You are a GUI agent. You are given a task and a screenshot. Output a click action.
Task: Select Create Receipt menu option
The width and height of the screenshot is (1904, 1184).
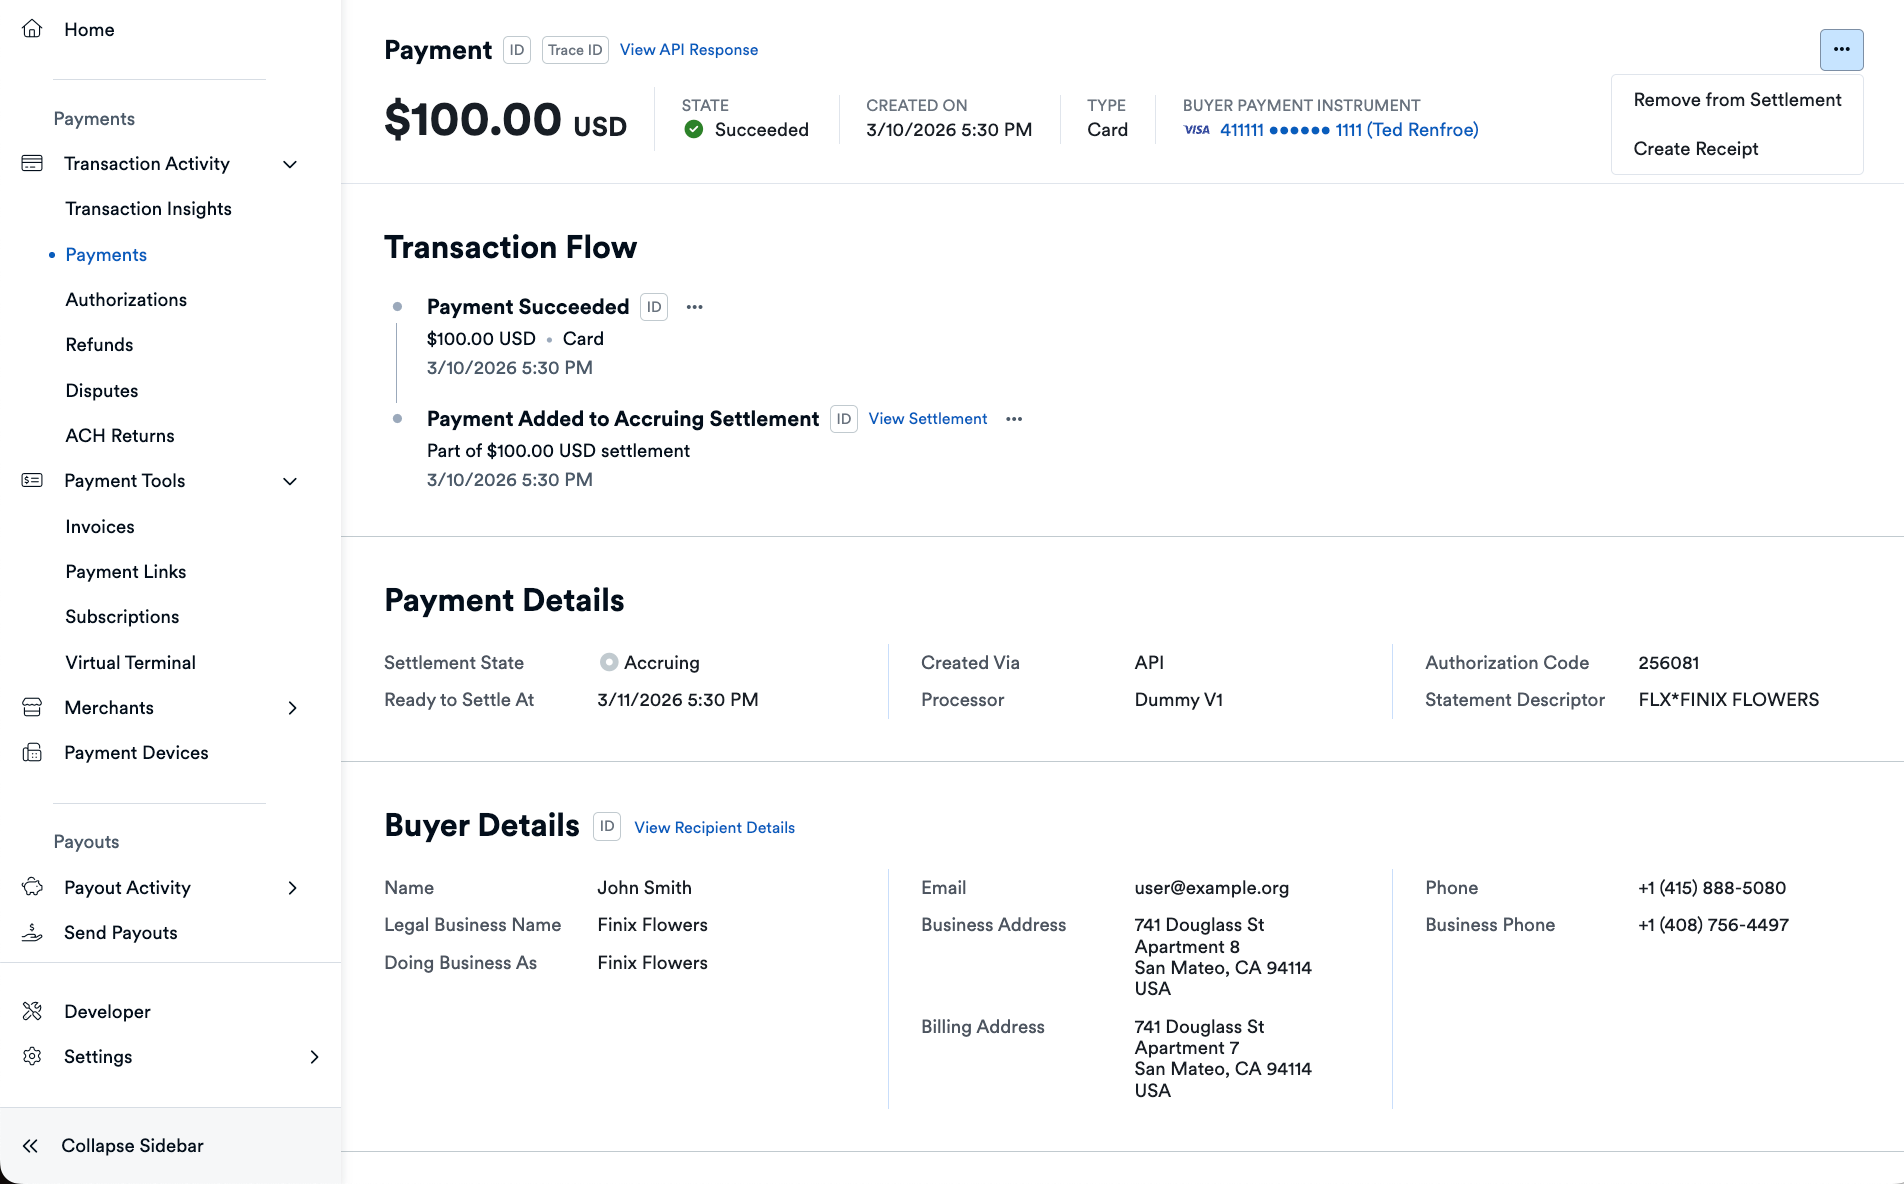tap(1695, 148)
